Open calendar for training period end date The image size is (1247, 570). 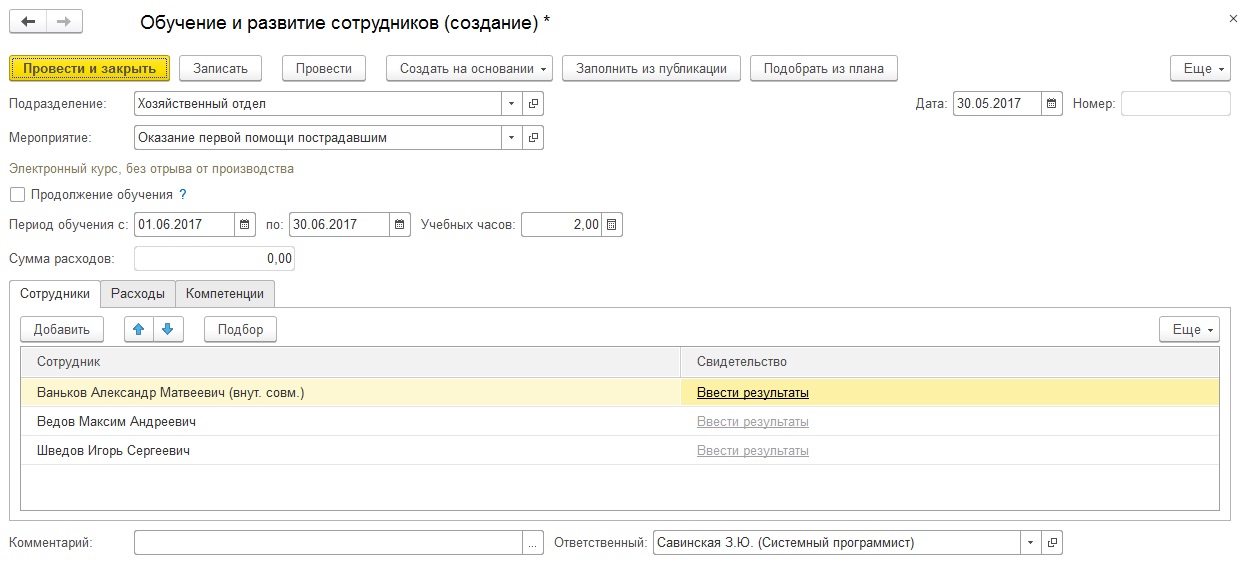click(400, 225)
